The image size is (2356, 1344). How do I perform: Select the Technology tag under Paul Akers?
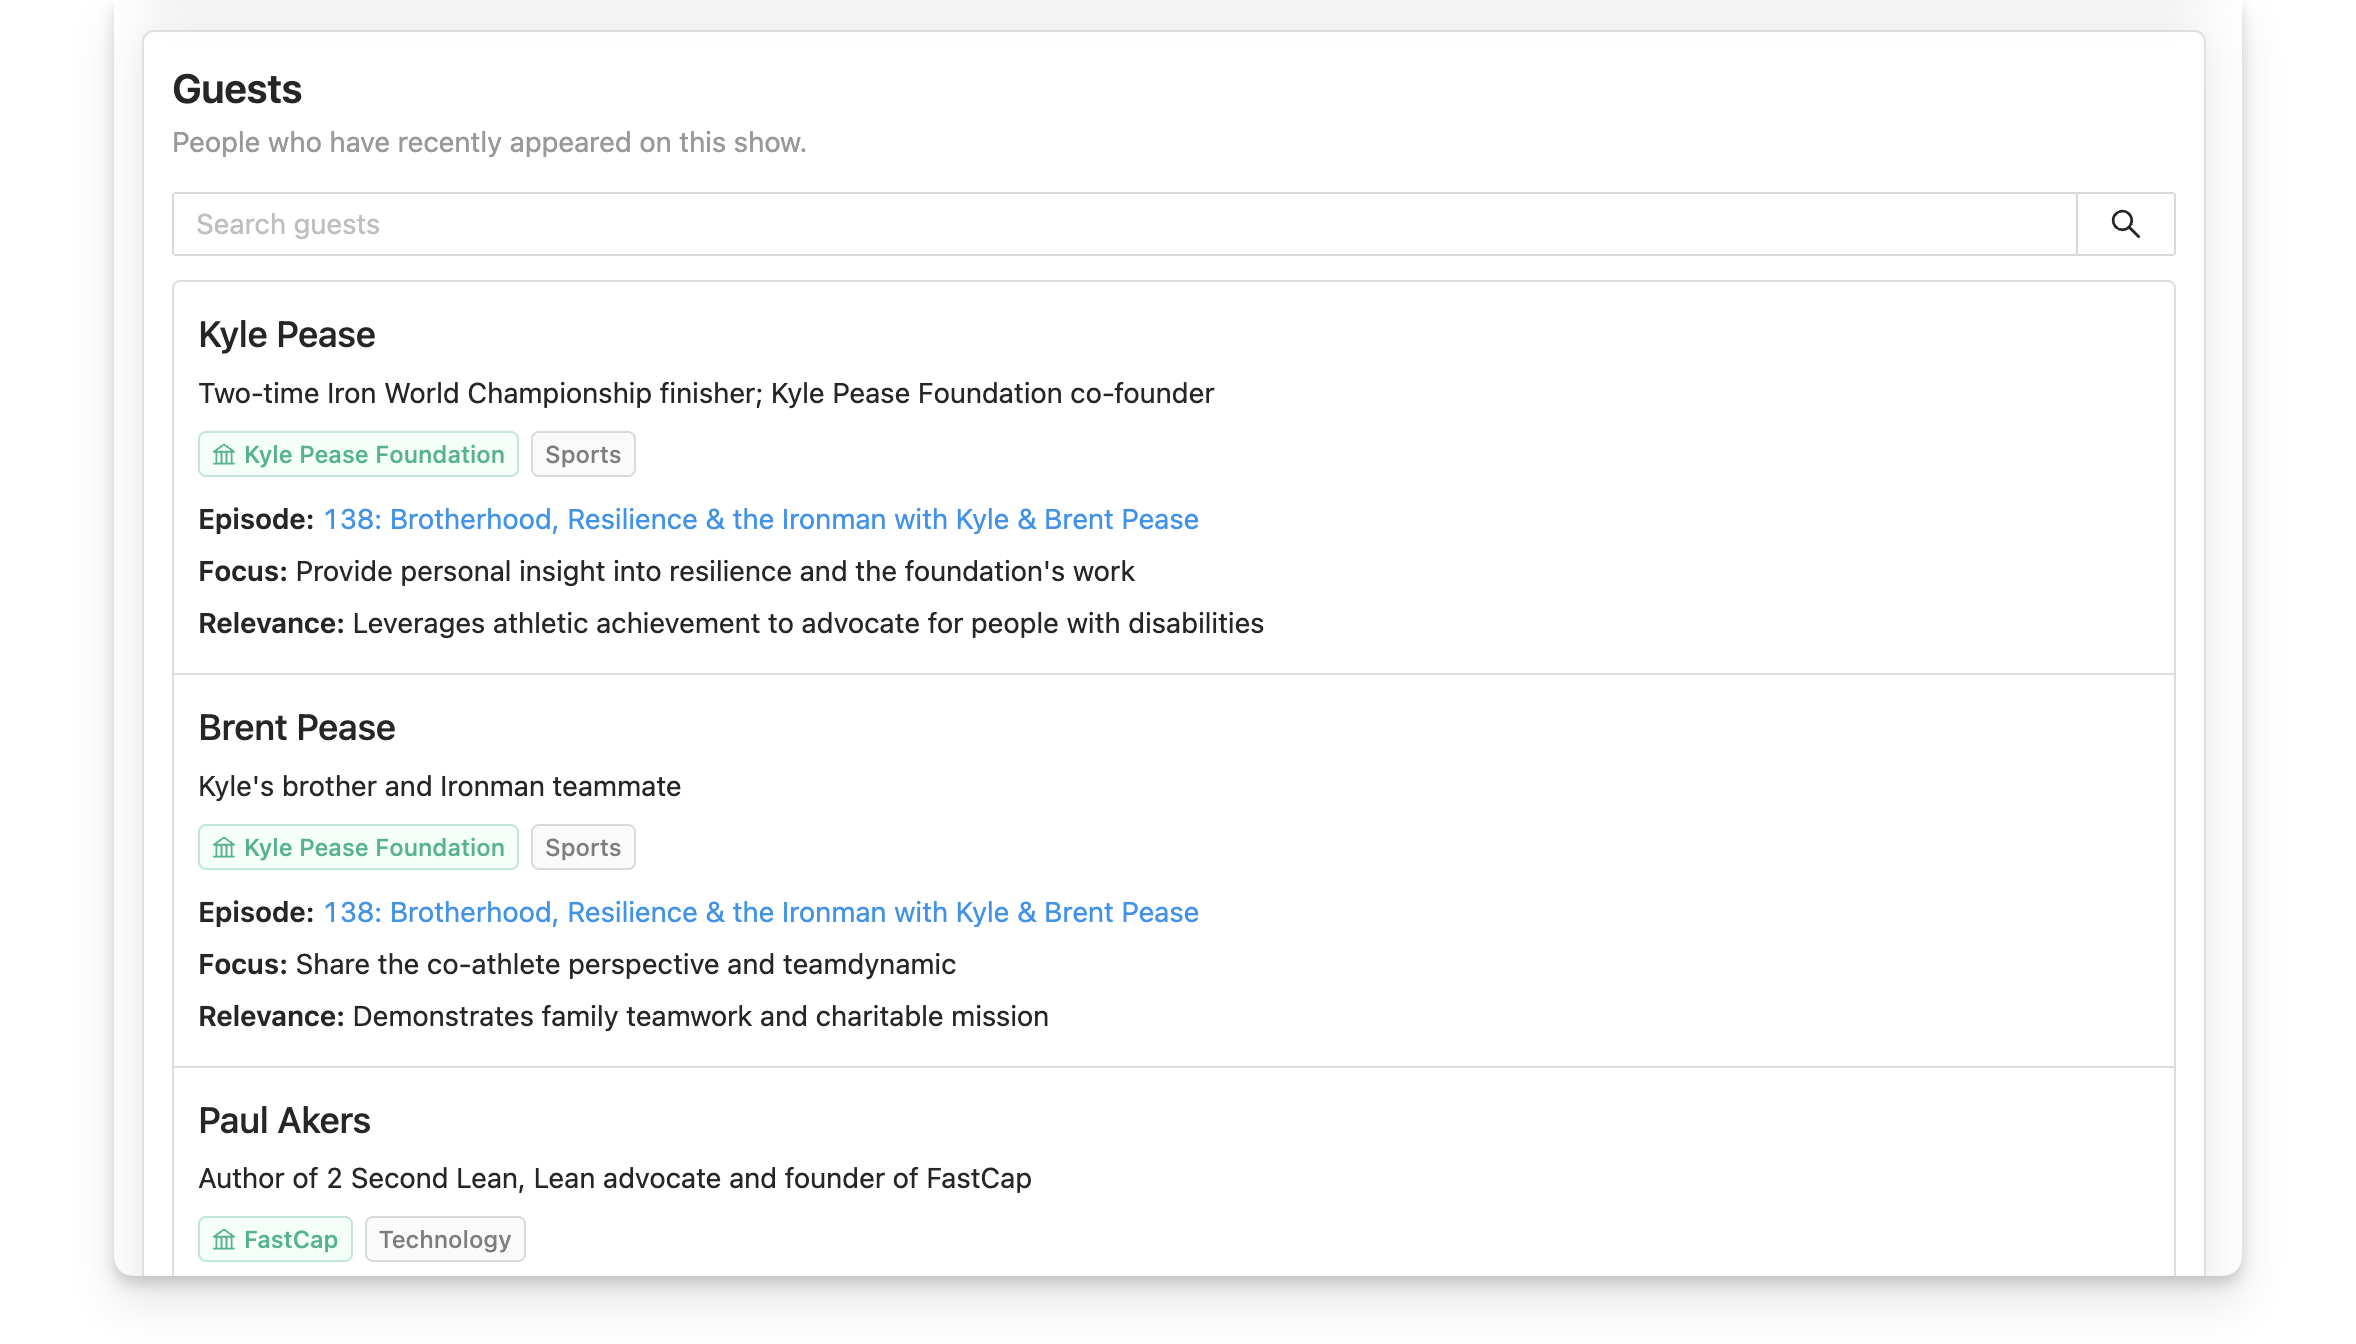tap(445, 1240)
